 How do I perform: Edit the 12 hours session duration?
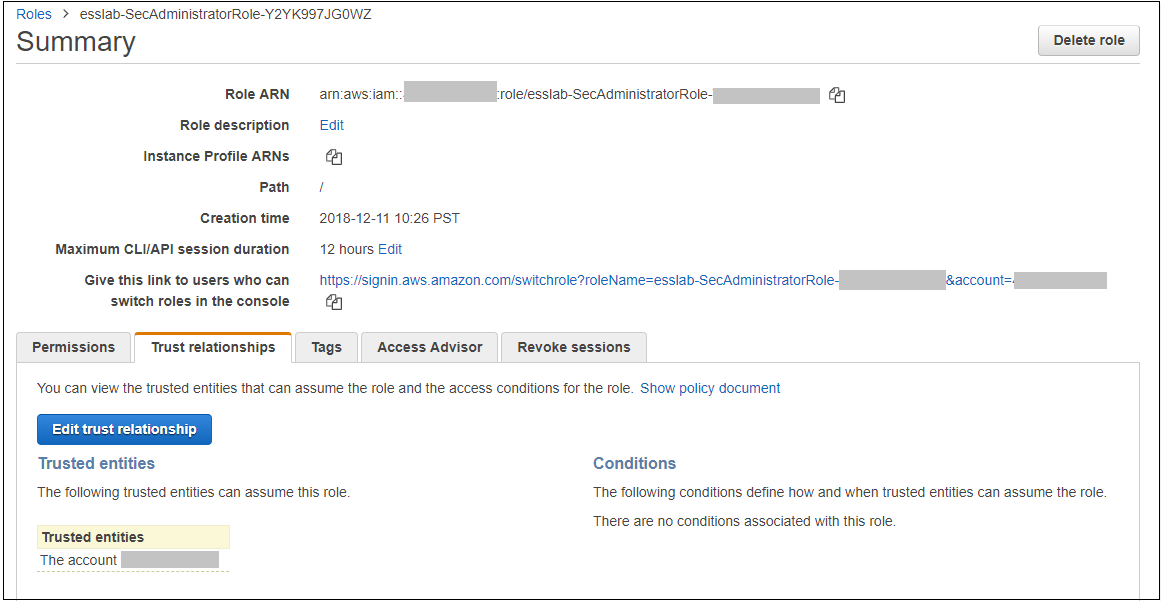390,249
